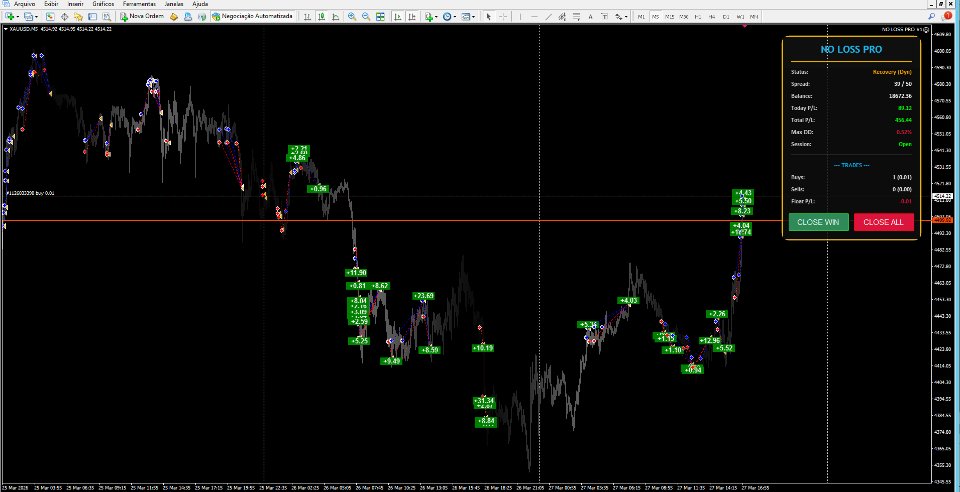This screenshot has width=960, height=492.
Task: Open the Exibir menu
Action: [51, 4]
